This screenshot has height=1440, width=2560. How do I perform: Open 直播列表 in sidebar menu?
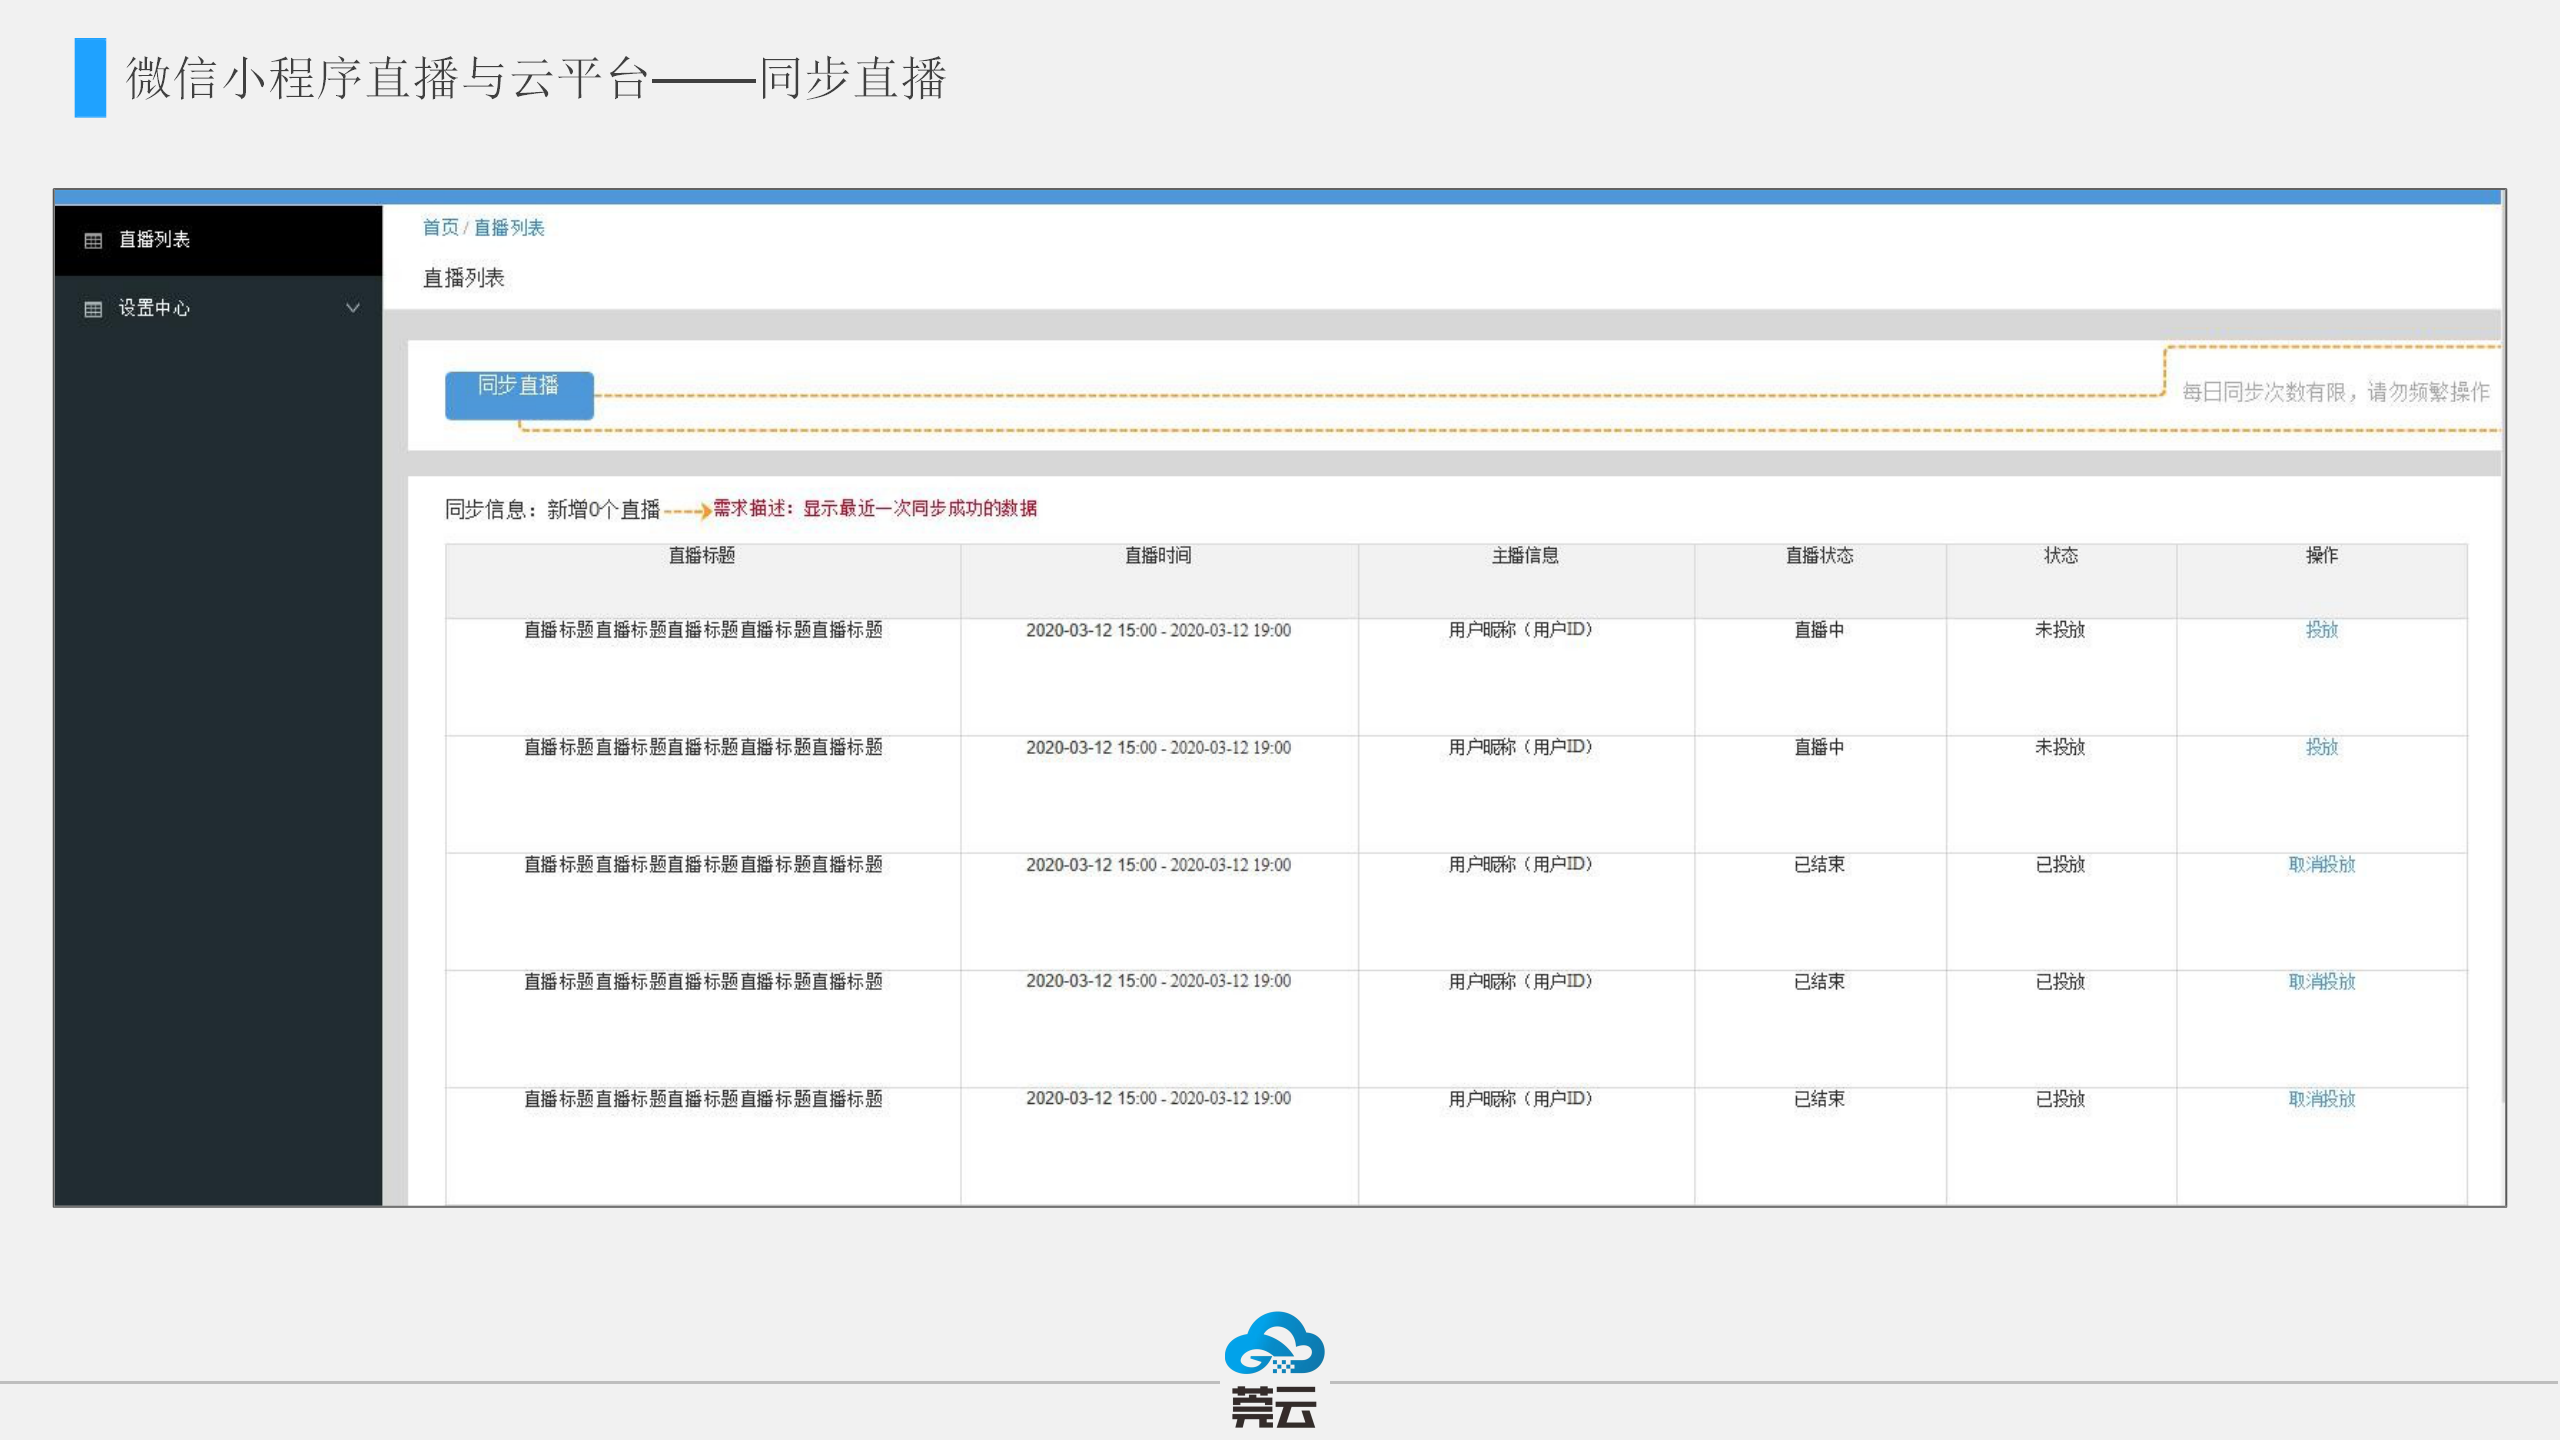(x=218, y=240)
